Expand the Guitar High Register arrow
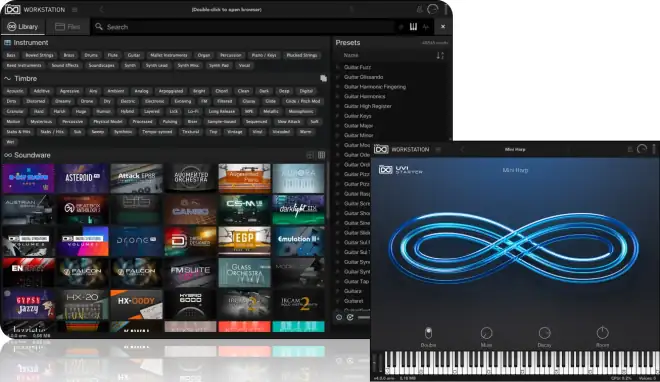 pos(338,106)
